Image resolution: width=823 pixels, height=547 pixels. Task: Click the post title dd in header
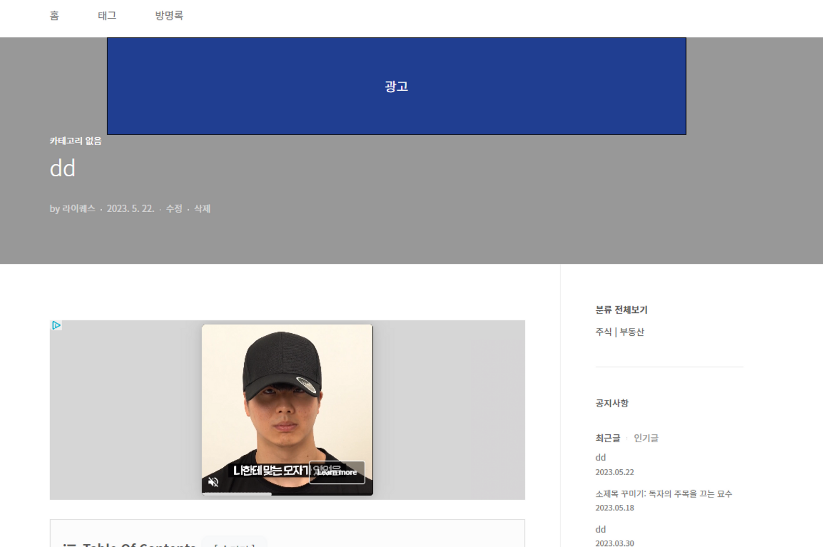pos(62,169)
